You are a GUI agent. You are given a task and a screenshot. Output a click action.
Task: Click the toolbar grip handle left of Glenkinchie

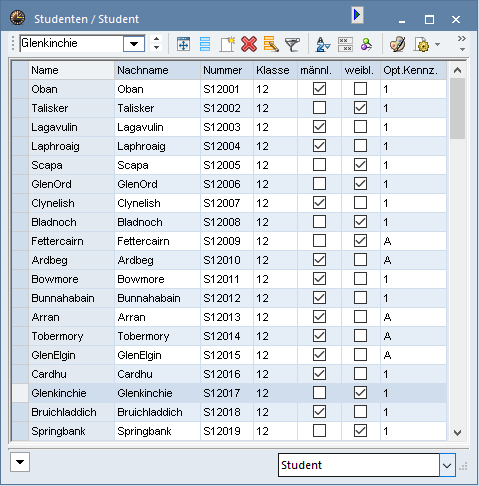[x=13, y=43]
